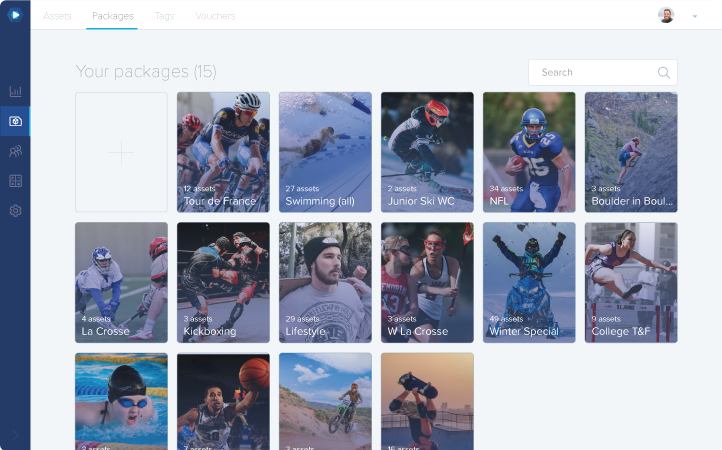The image size is (722, 450).
Task: Open the motocross rider package
Action: 325,401
